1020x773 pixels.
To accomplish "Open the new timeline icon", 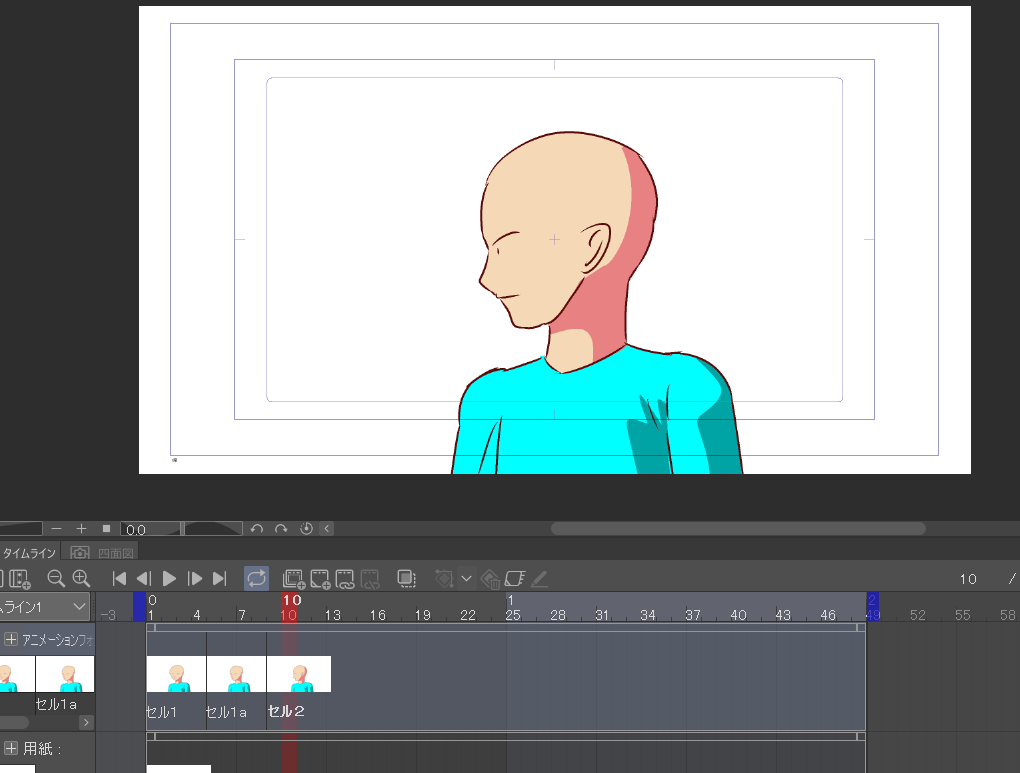I will [x=18, y=578].
